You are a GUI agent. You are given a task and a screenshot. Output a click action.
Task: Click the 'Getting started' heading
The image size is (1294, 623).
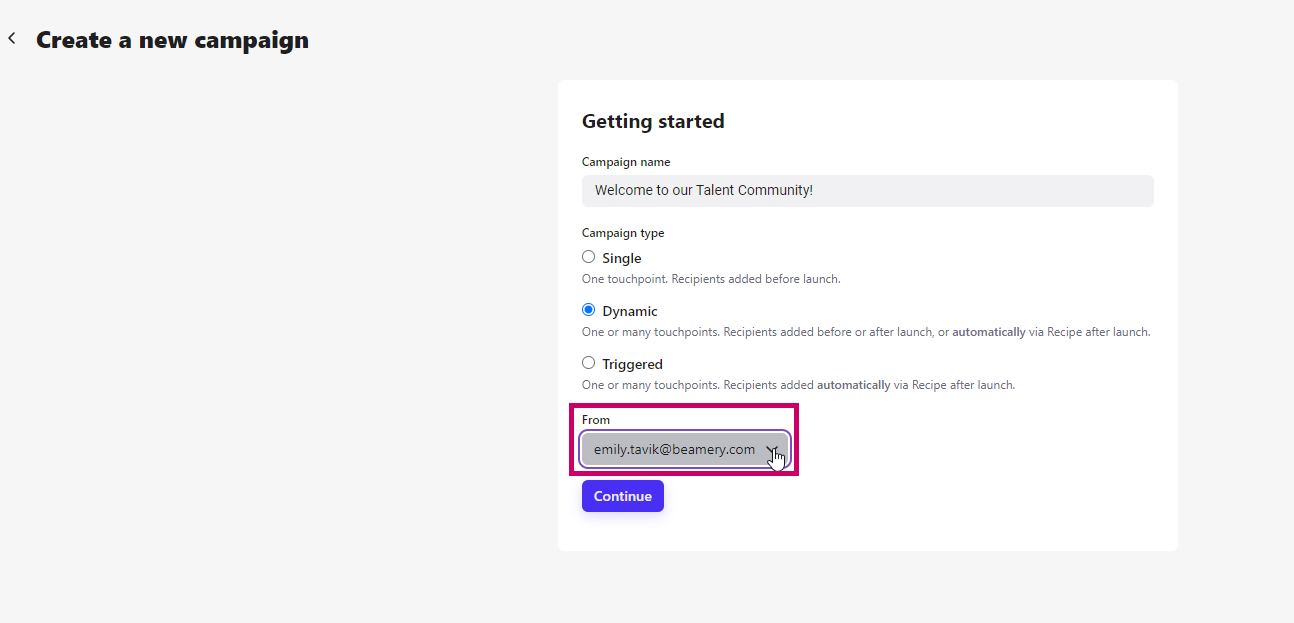pos(653,122)
